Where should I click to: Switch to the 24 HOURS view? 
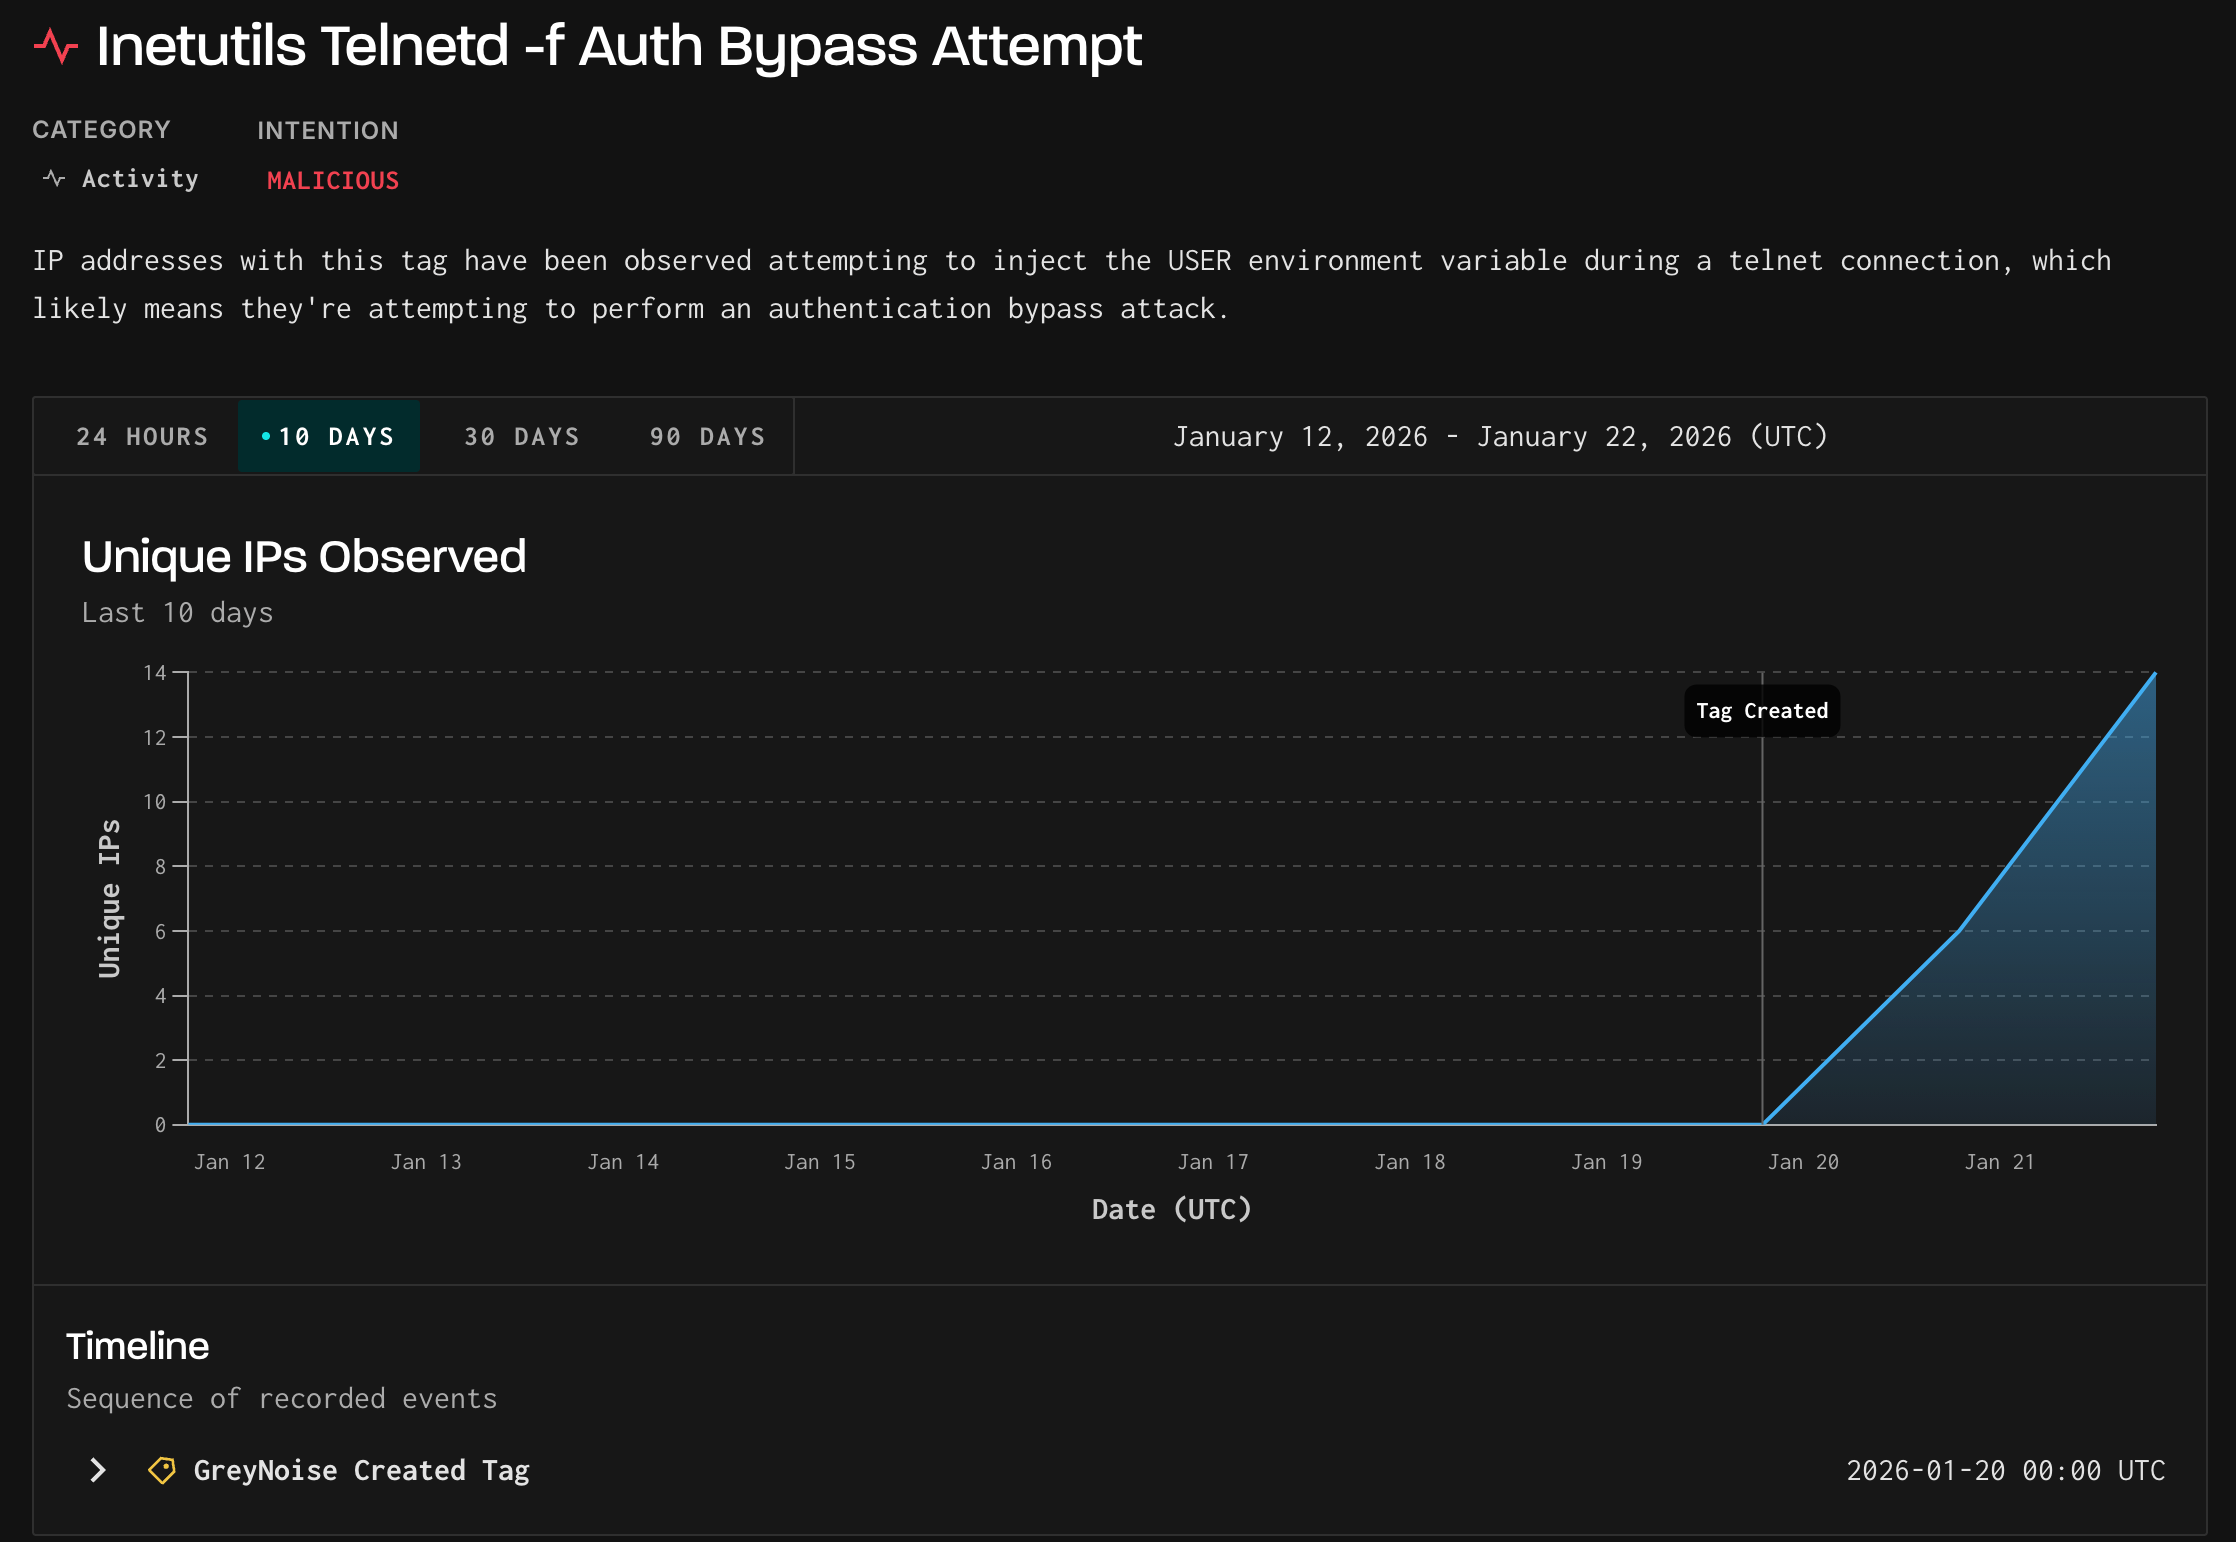(141, 436)
